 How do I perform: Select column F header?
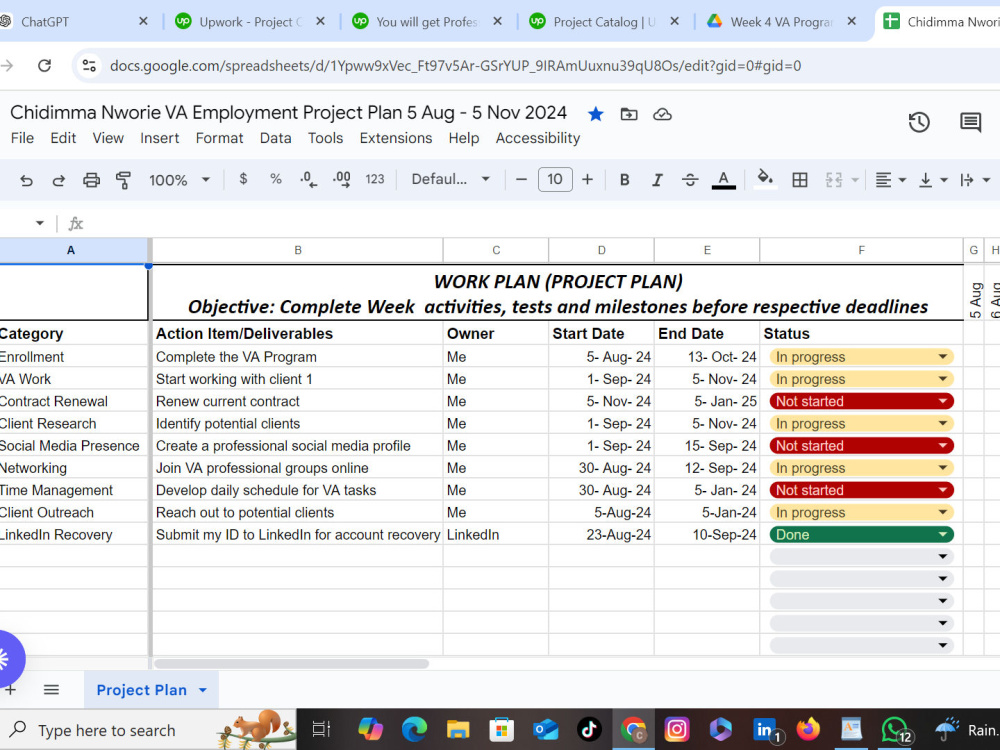pyautogui.click(x=861, y=251)
